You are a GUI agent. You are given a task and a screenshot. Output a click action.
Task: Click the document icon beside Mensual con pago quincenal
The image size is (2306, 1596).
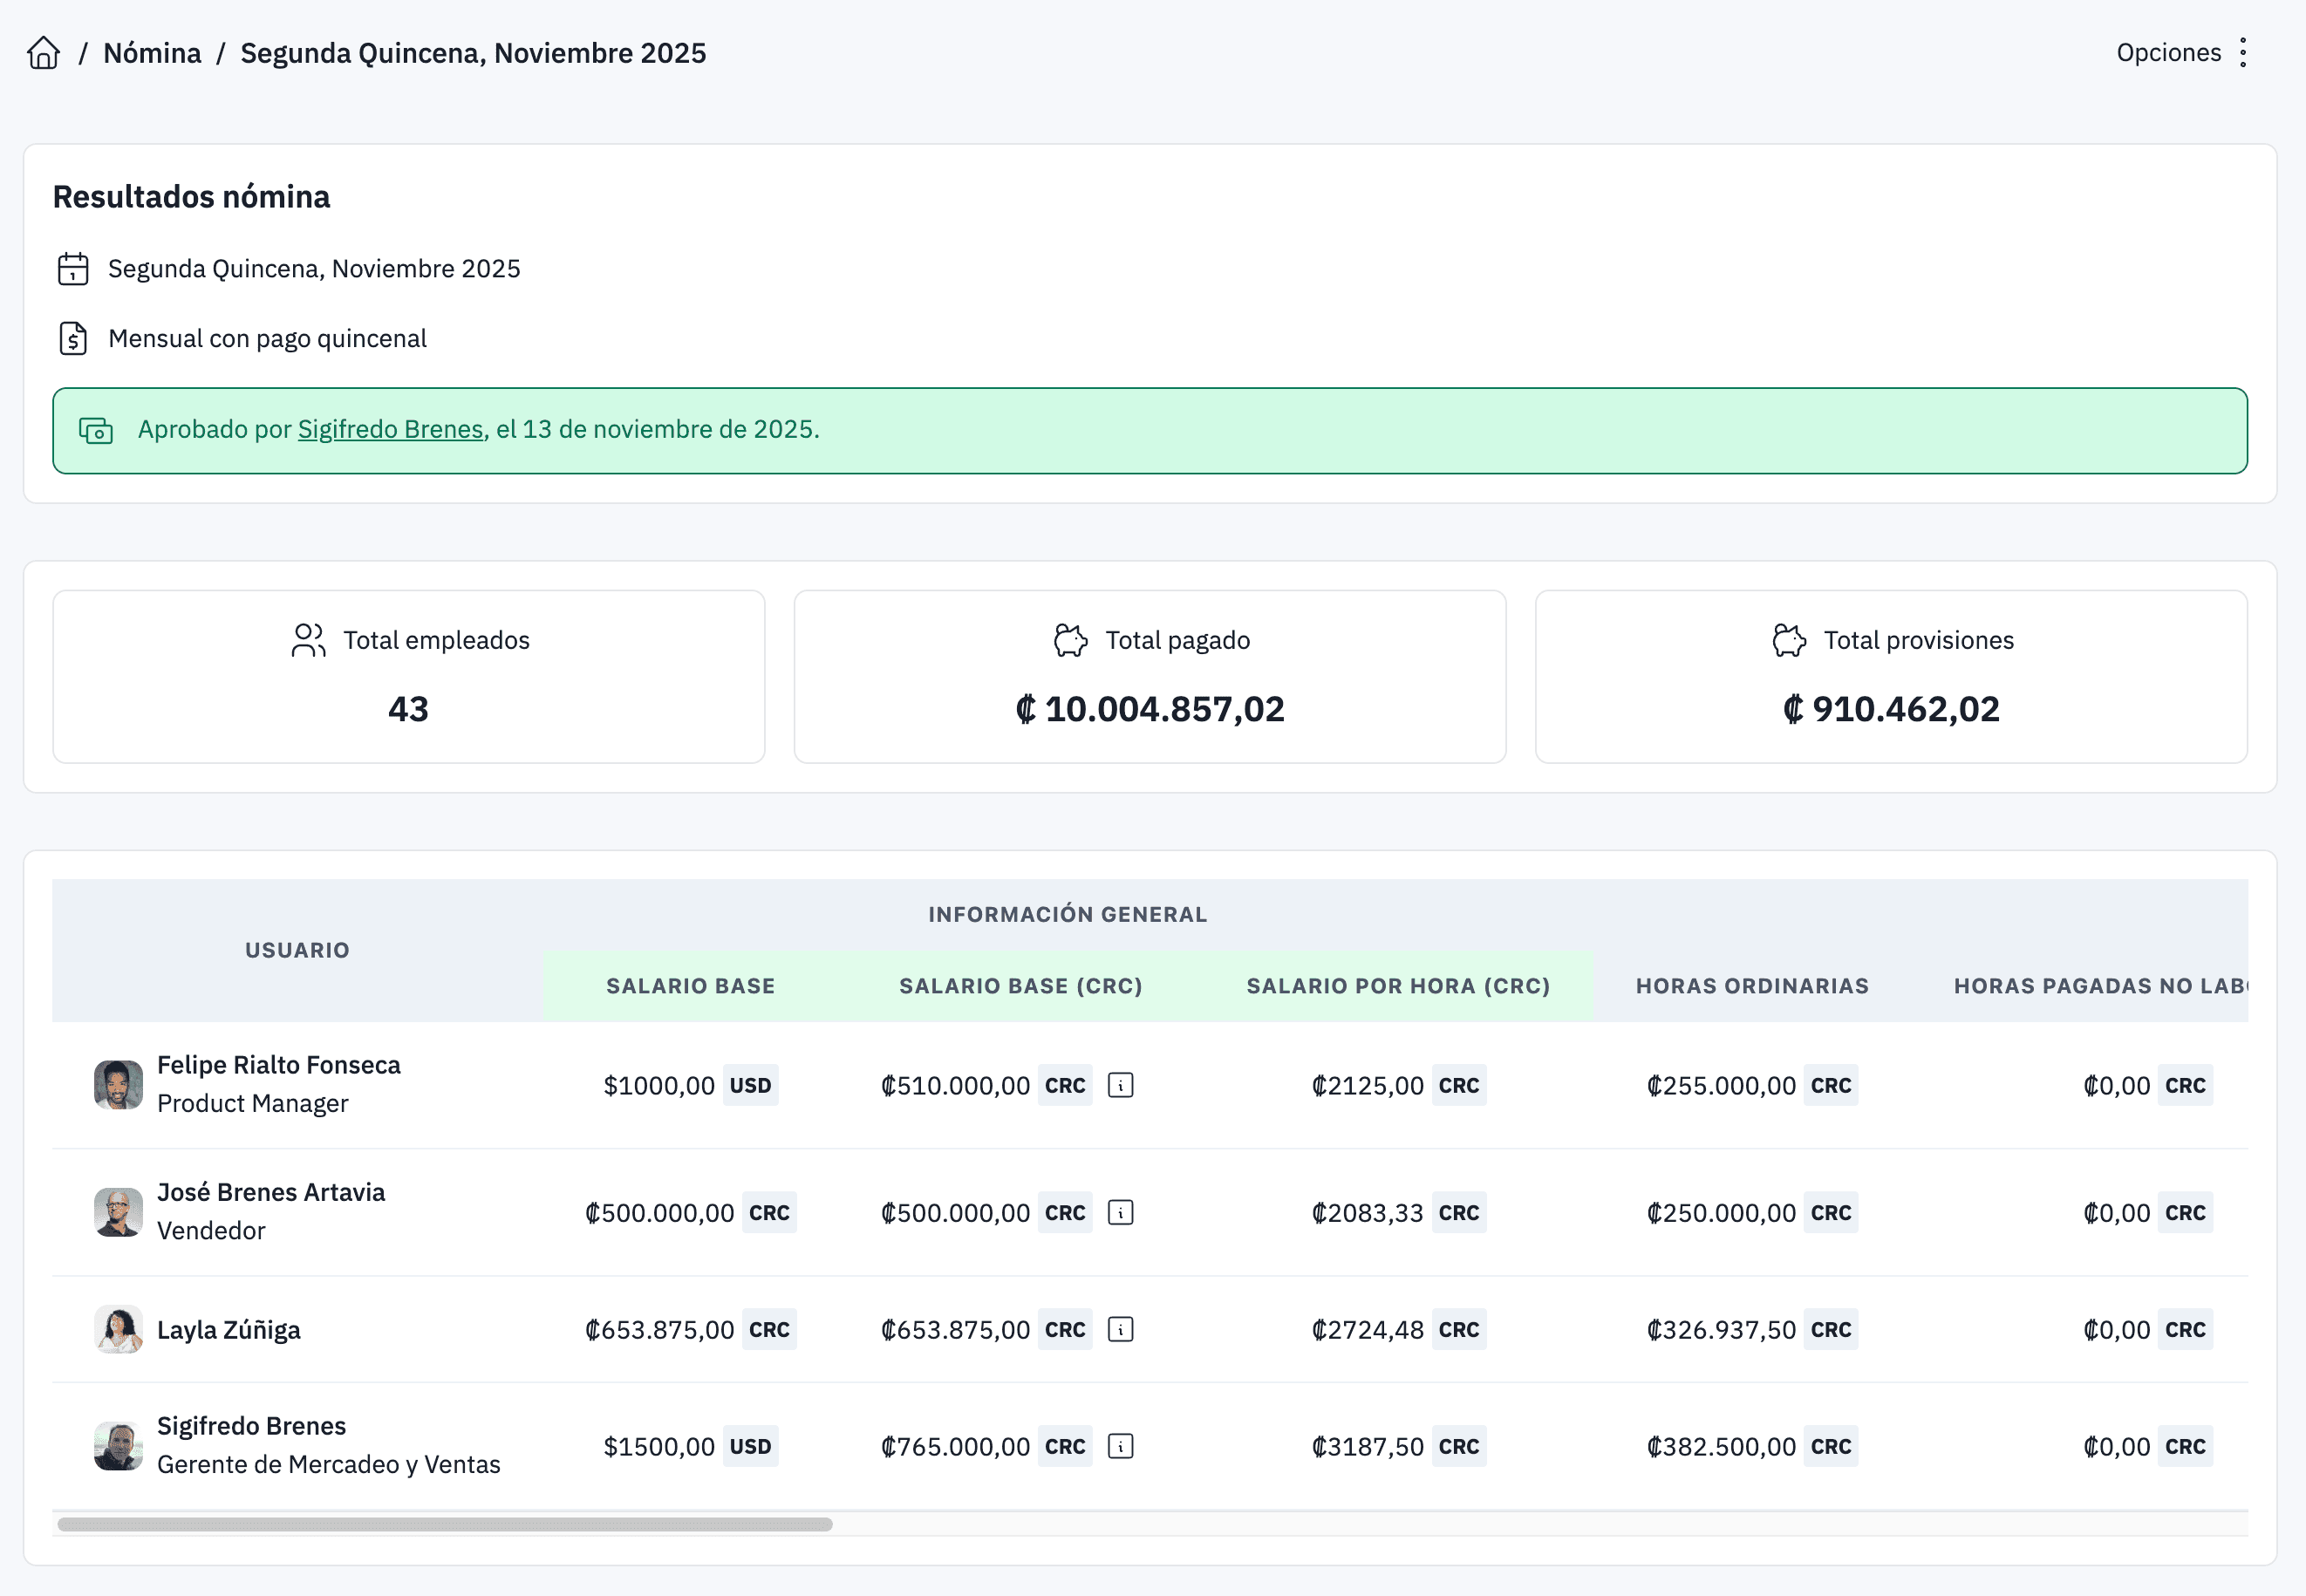73,339
